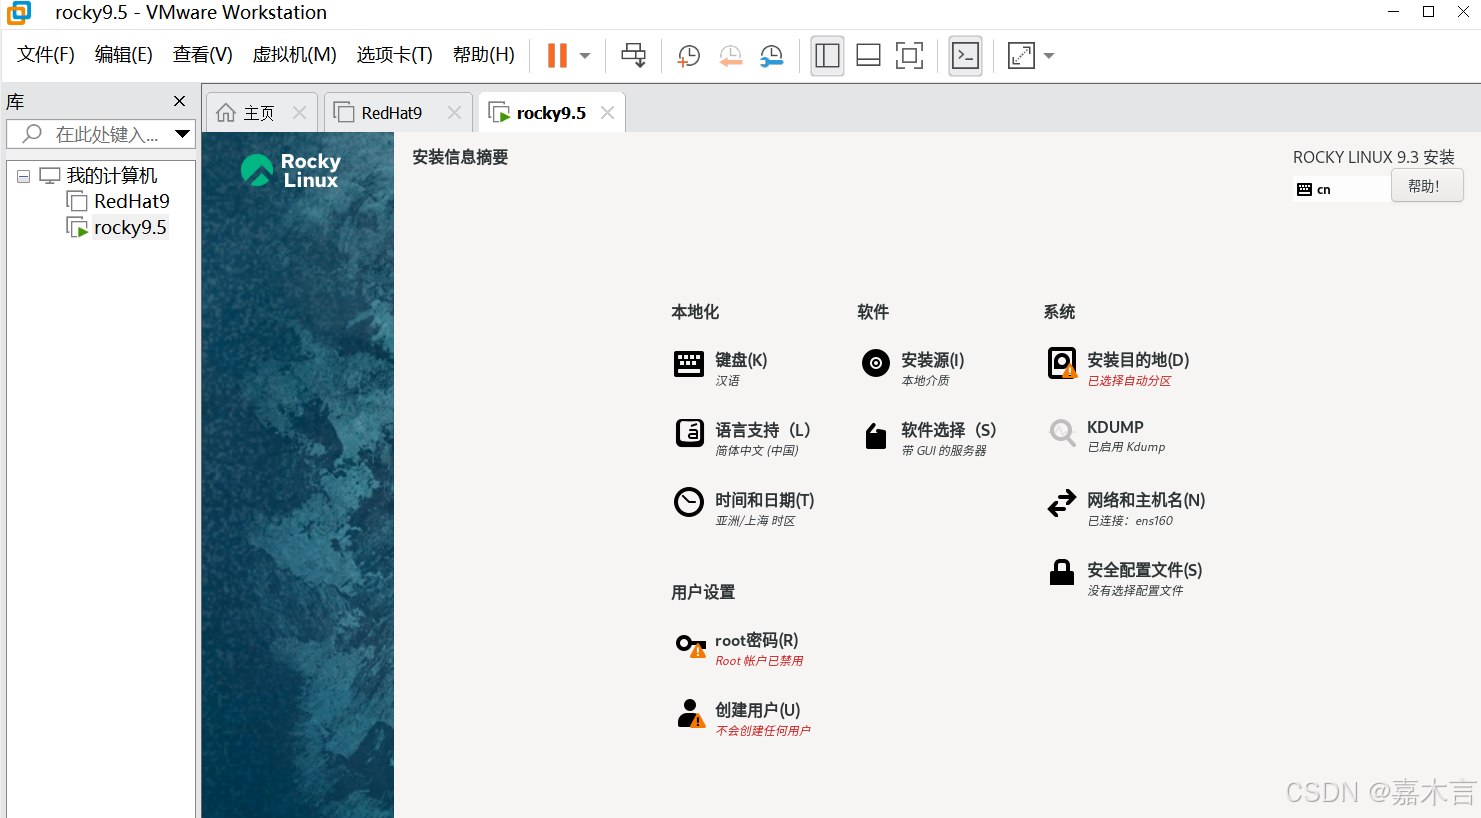Click the Root 帐户已禁用 status text
The width and height of the screenshot is (1481, 818).
pyautogui.click(x=759, y=661)
